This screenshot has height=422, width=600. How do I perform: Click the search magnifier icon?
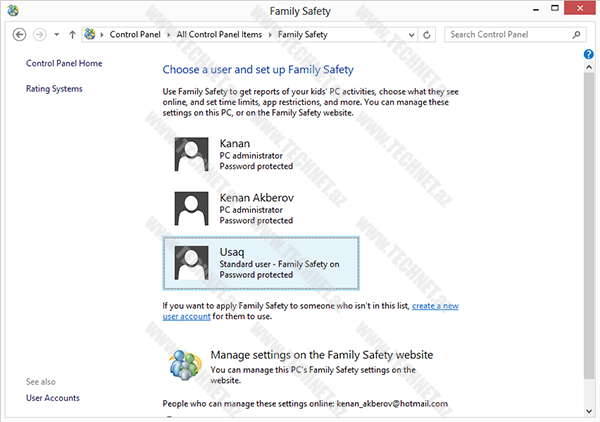tap(576, 35)
